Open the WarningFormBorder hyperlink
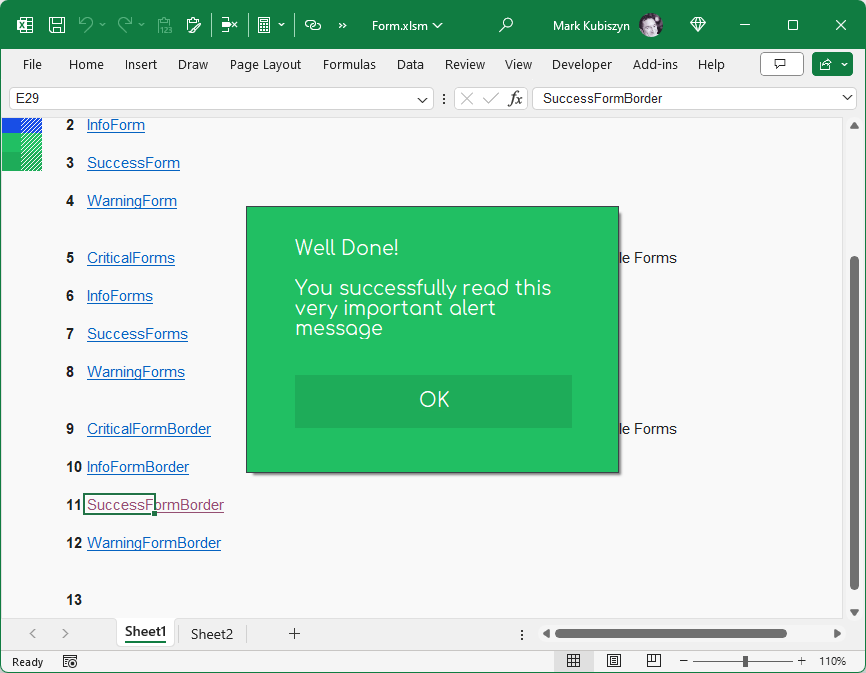The width and height of the screenshot is (866, 673). [154, 543]
